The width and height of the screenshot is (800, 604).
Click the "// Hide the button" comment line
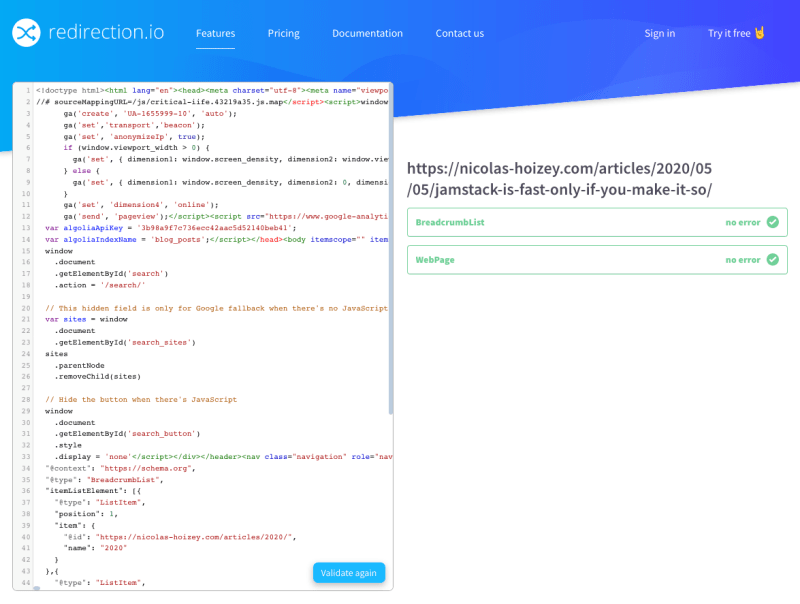pyautogui.click(x=141, y=399)
